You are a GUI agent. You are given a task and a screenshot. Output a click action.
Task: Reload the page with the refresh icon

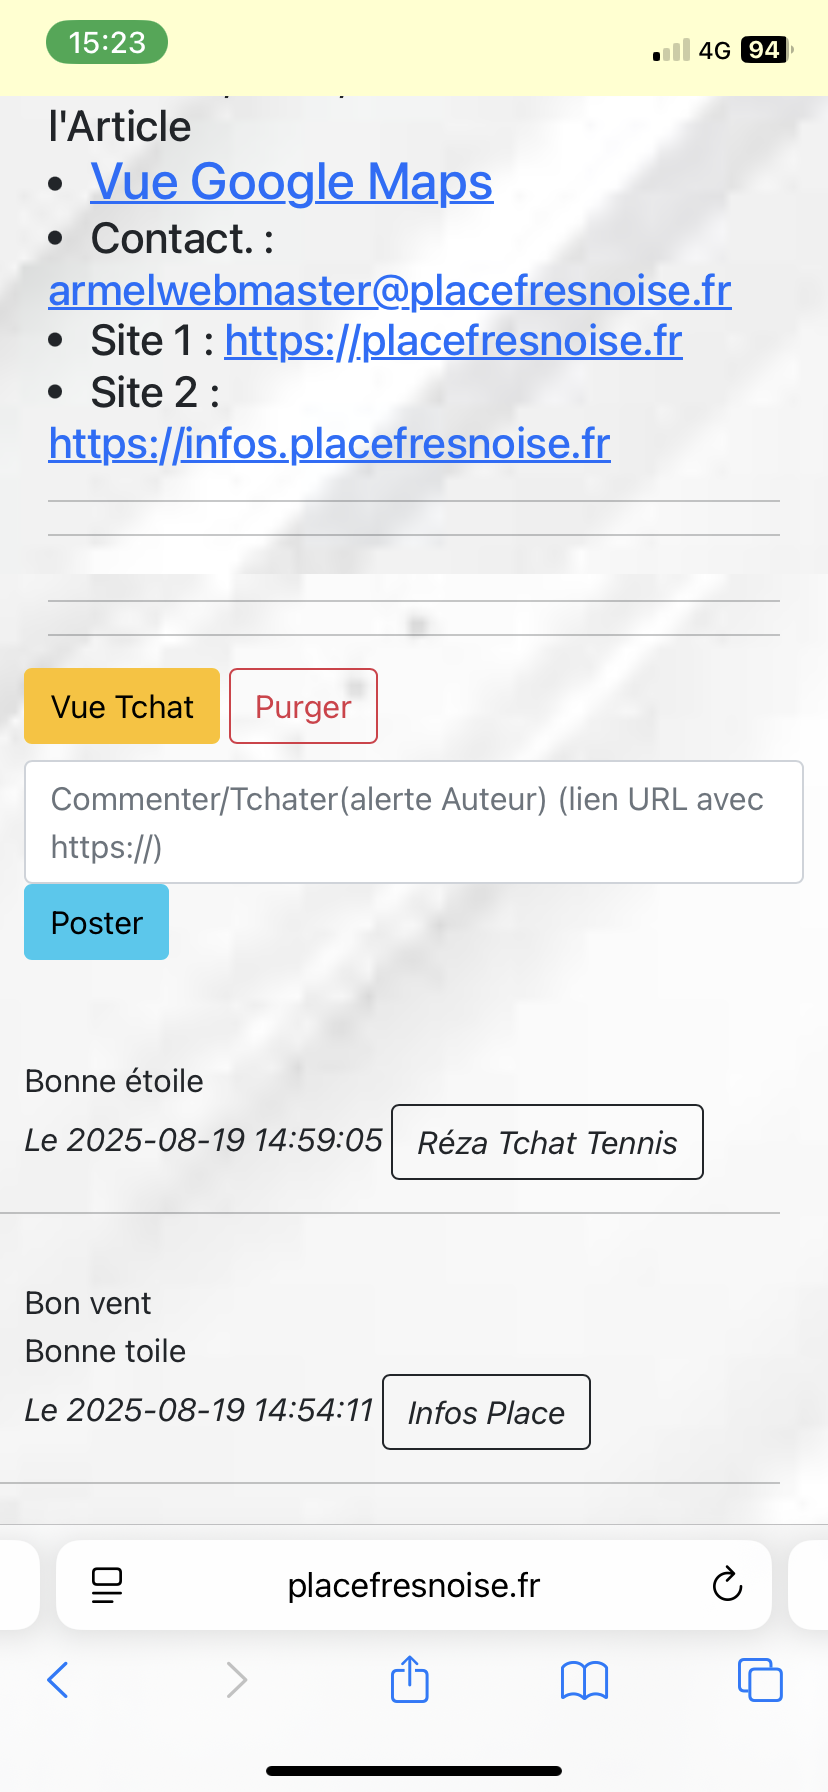pyautogui.click(x=727, y=1585)
